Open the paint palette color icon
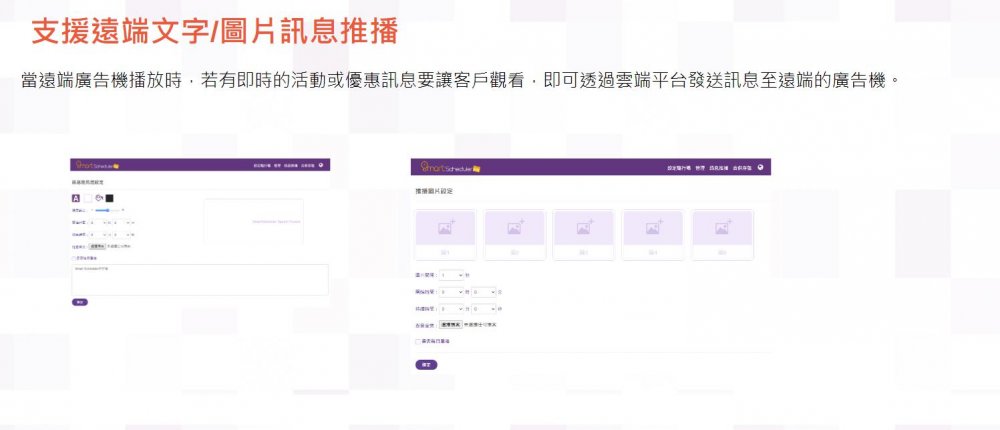 [99, 198]
